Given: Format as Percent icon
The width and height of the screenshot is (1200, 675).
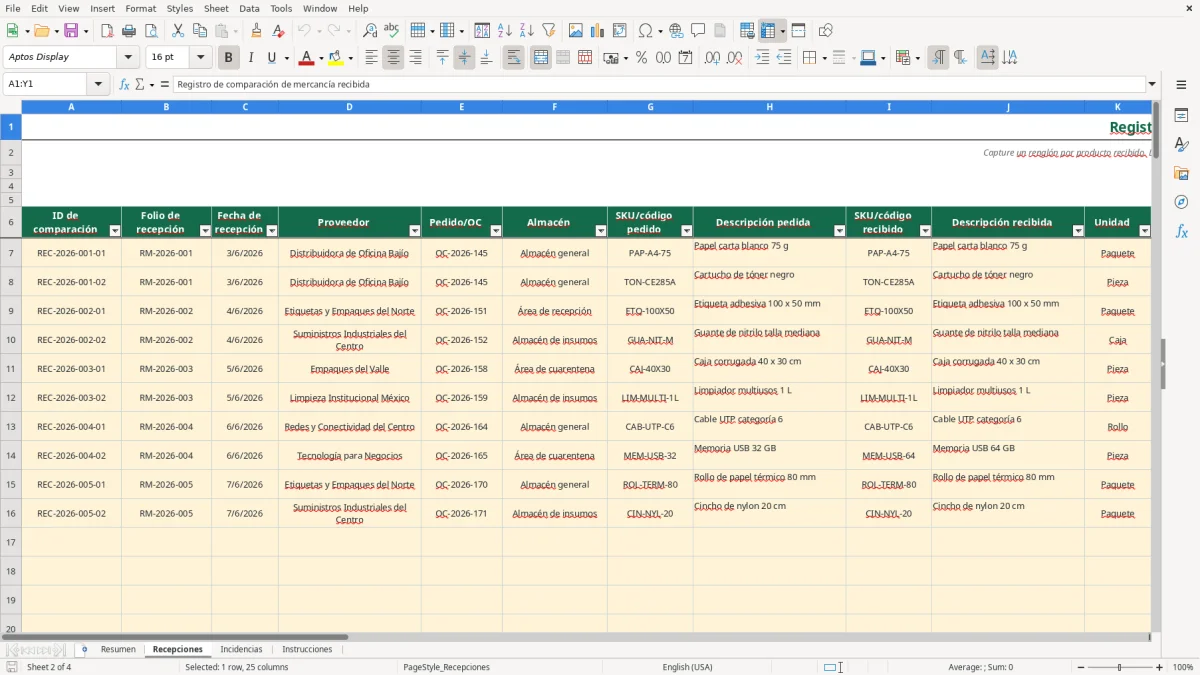Looking at the screenshot, I should coord(641,58).
